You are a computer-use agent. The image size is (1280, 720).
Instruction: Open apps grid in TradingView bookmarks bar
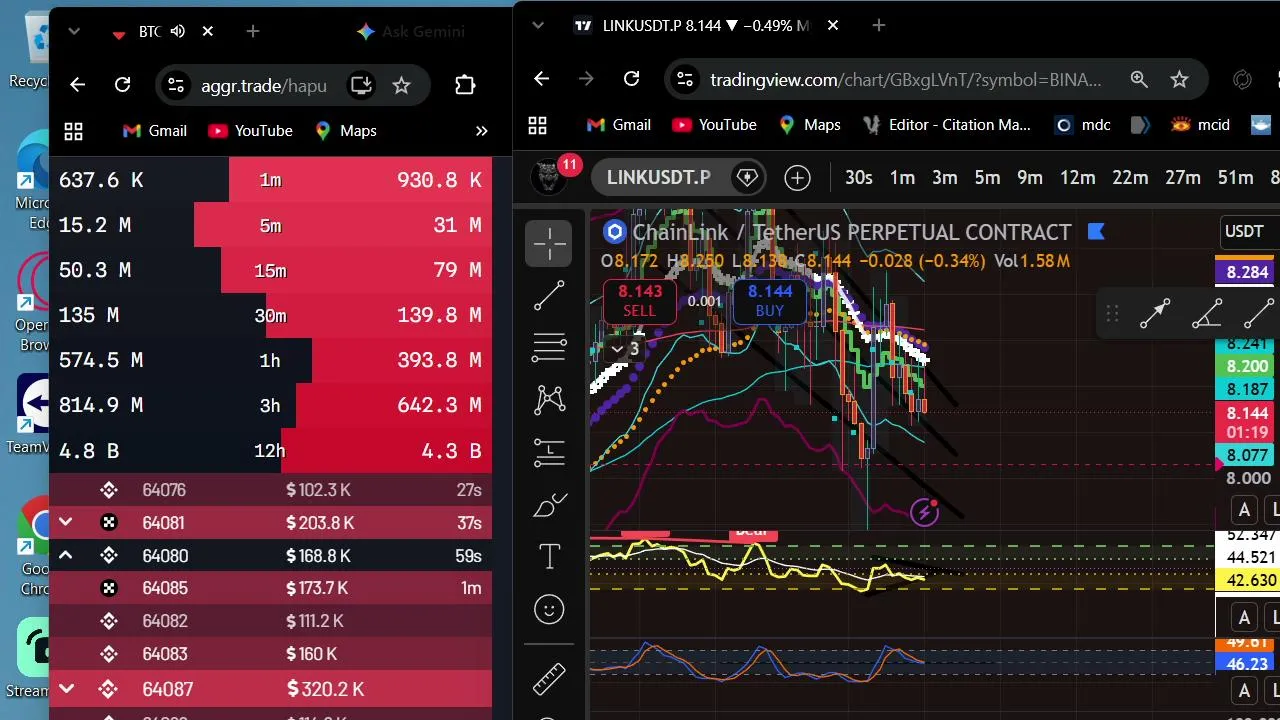(x=537, y=125)
